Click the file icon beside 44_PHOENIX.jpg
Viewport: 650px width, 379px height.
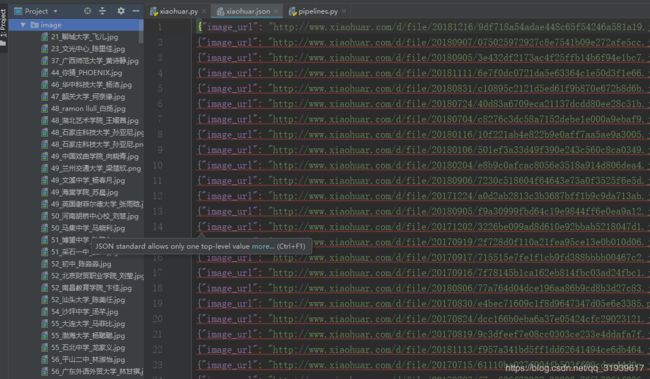tap(45, 73)
